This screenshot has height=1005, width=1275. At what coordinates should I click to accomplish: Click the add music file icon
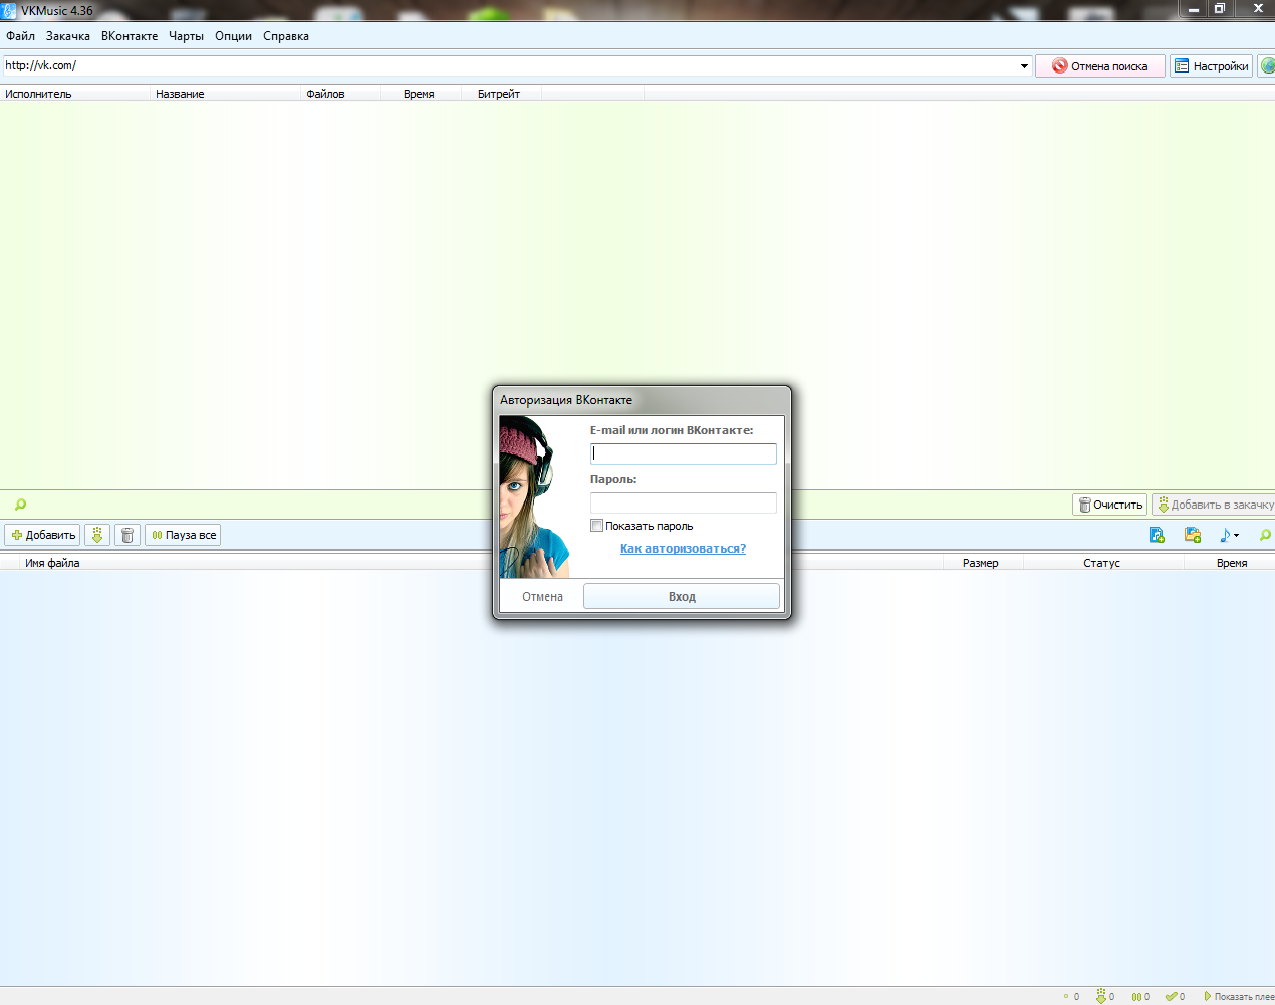[1157, 535]
